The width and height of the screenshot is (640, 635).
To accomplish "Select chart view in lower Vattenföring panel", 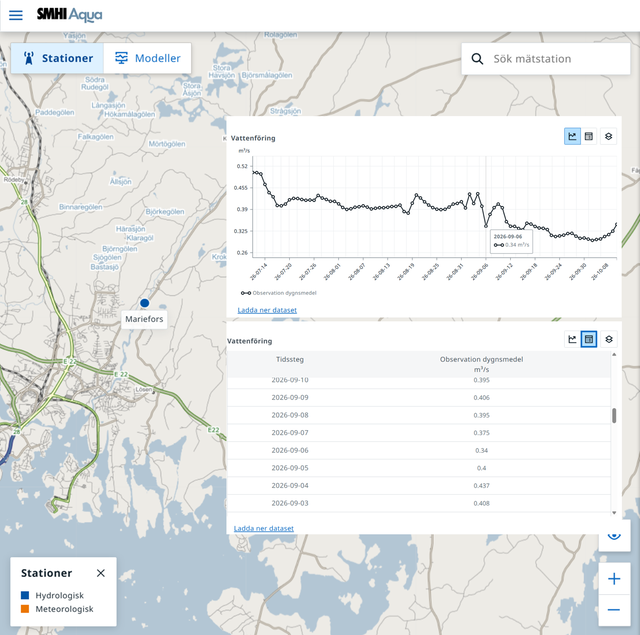I will (572, 339).
